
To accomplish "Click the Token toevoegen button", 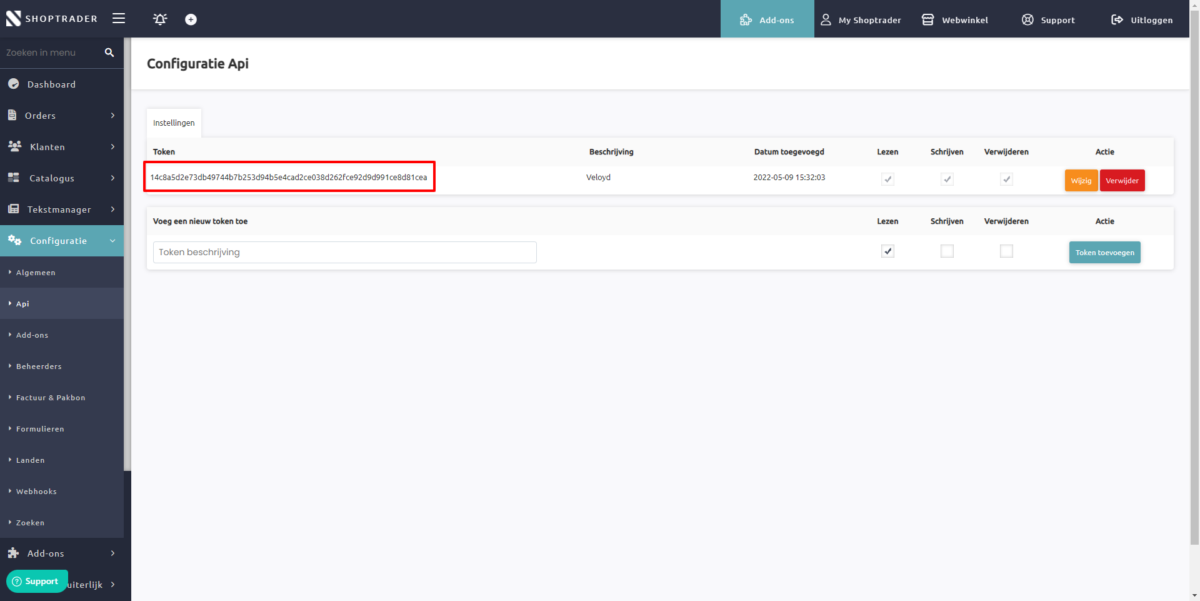I will pyautogui.click(x=1104, y=252).
